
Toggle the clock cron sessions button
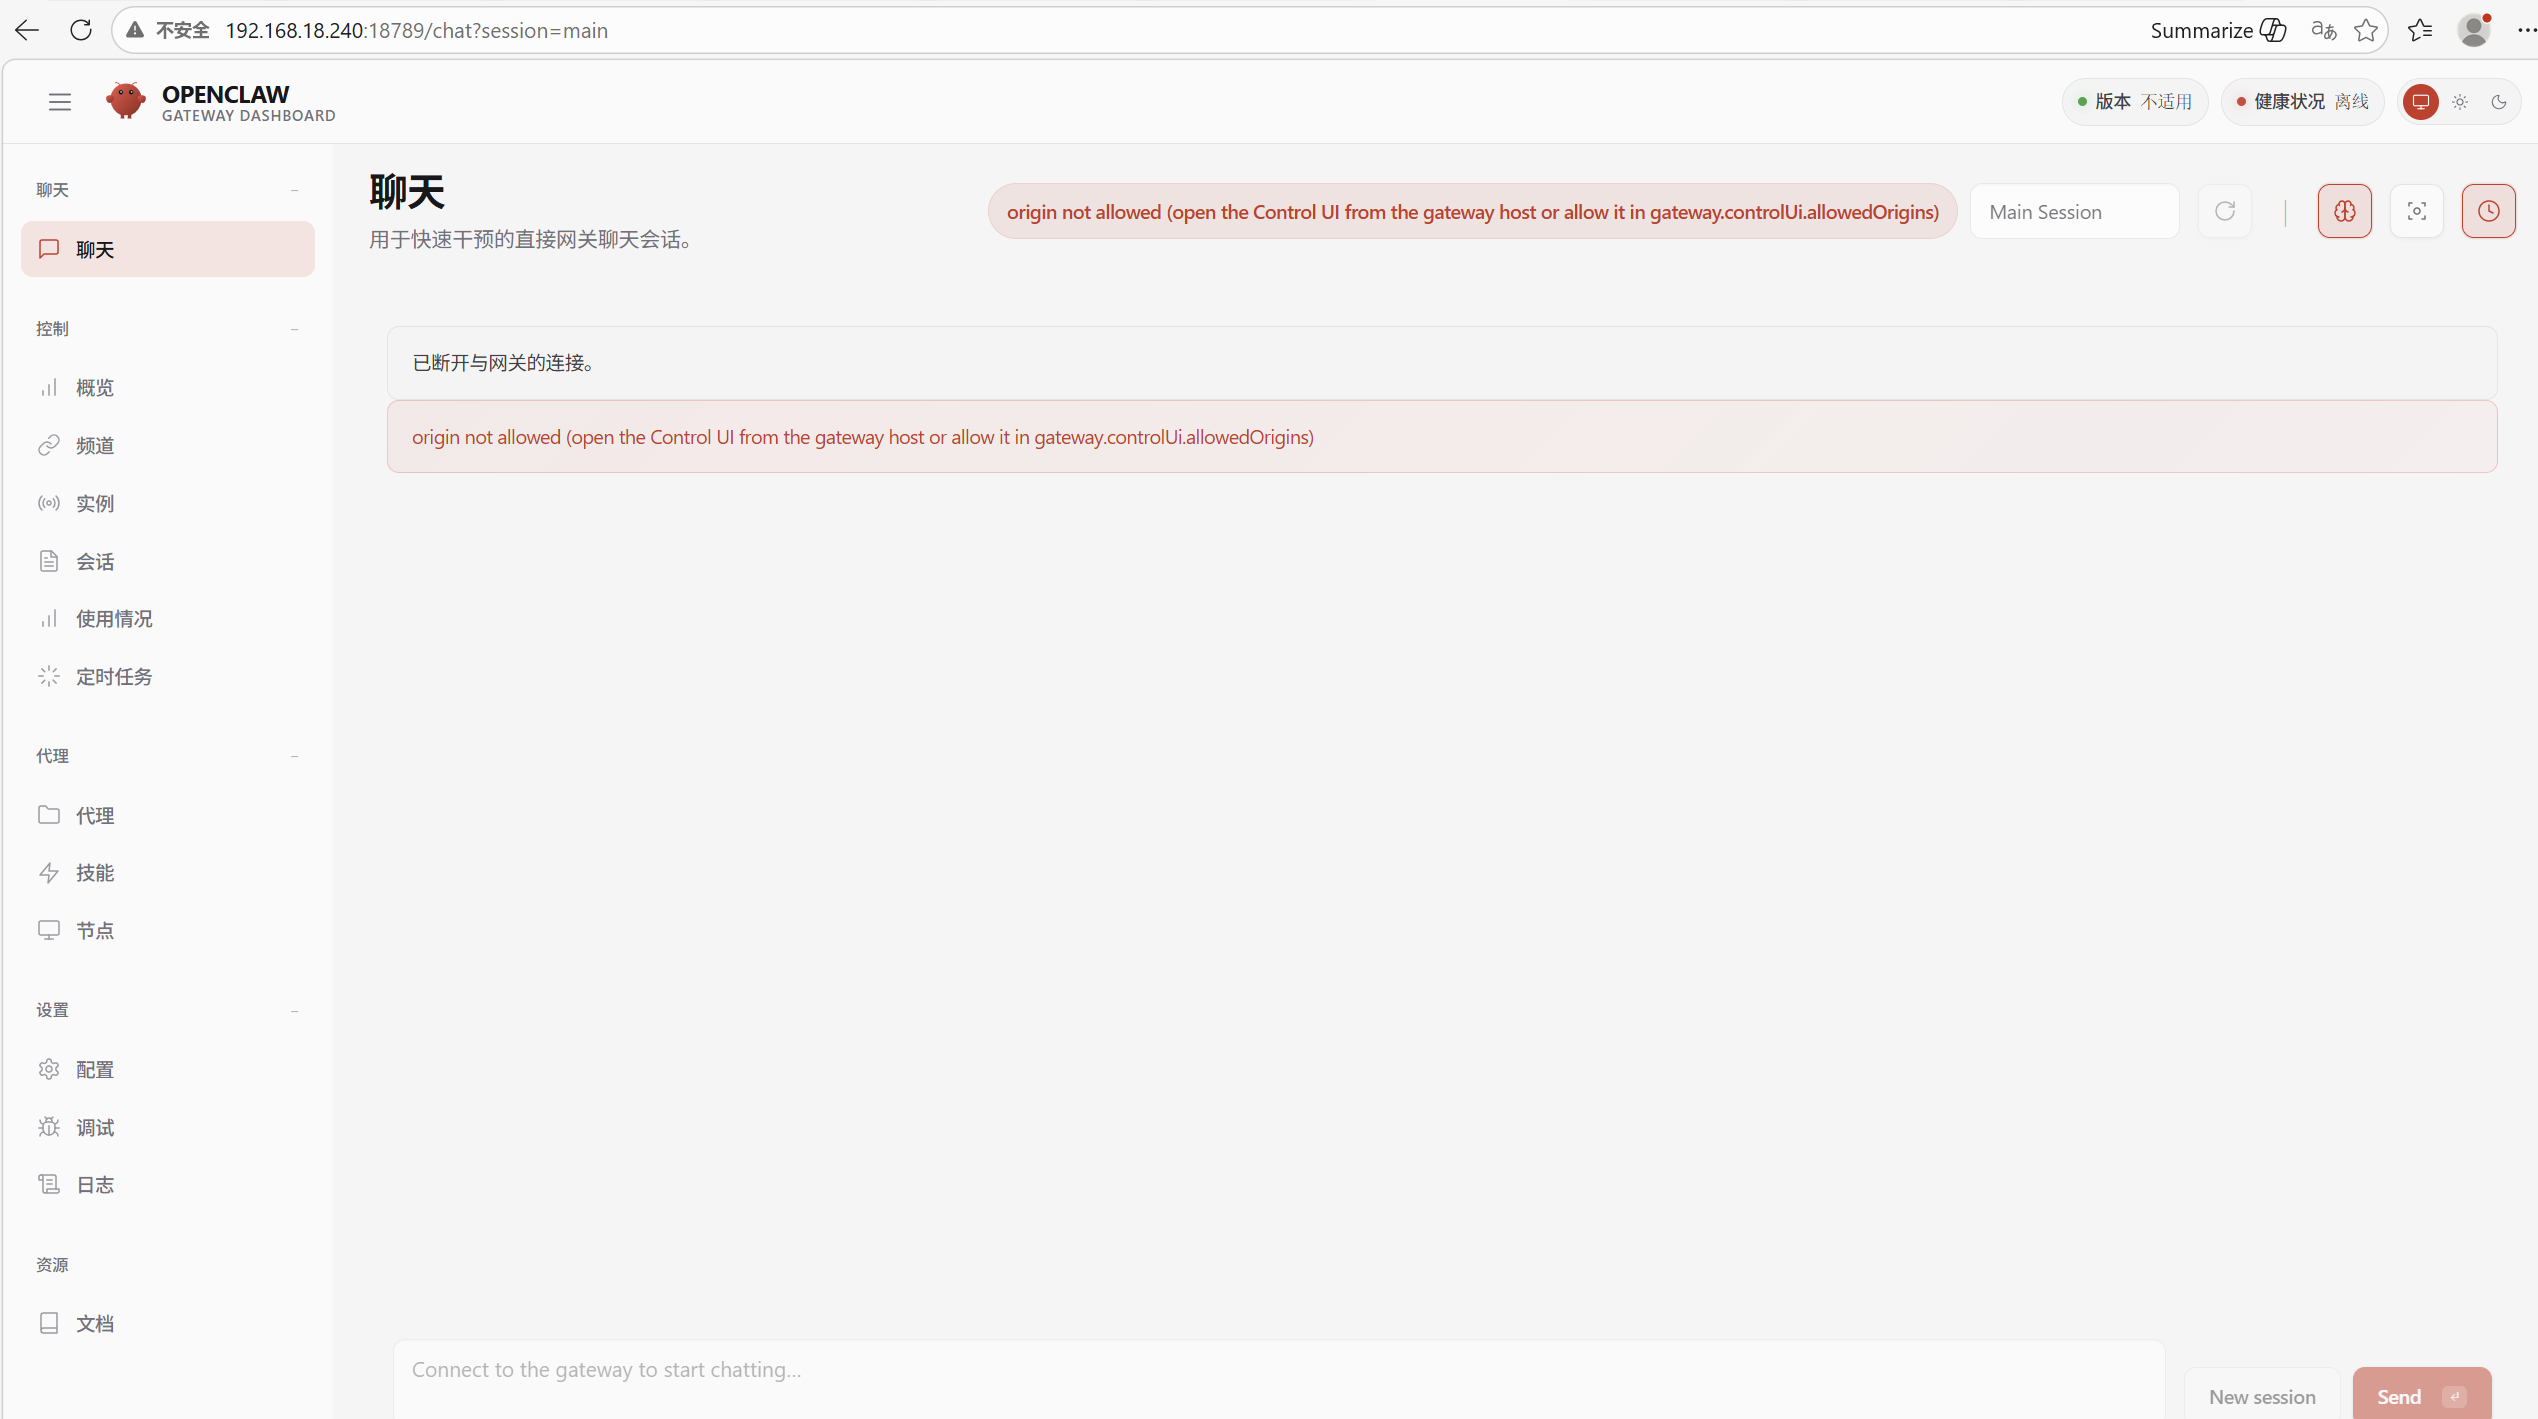pyautogui.click(x=2488, y=211)
